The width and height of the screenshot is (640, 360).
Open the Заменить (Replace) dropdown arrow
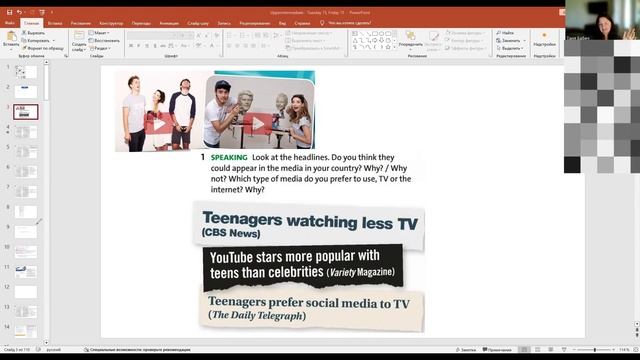tap(524, 40)
